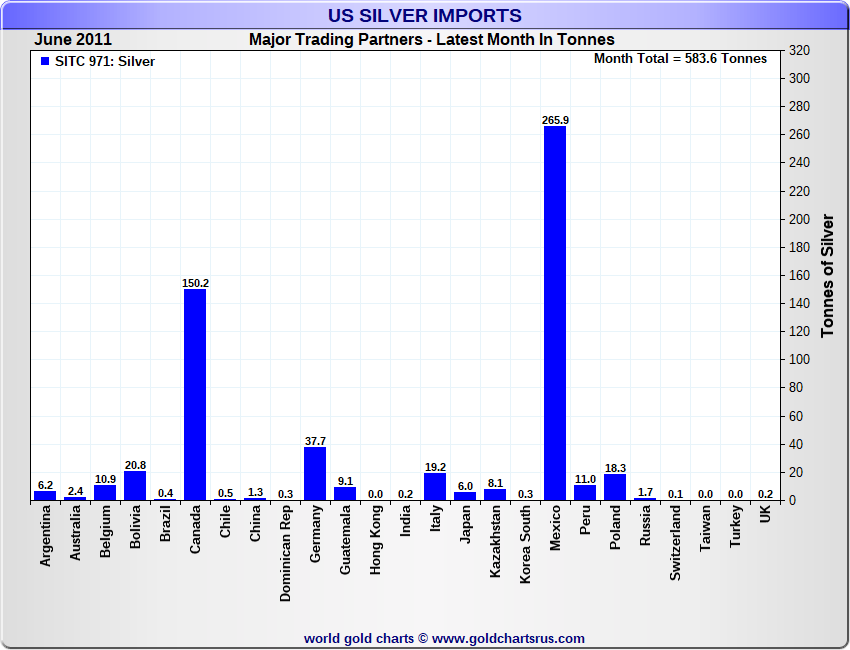Click the blue SITC 971 Silver legend swatch
The image size is (850, 650).
[x=45, y=61]
